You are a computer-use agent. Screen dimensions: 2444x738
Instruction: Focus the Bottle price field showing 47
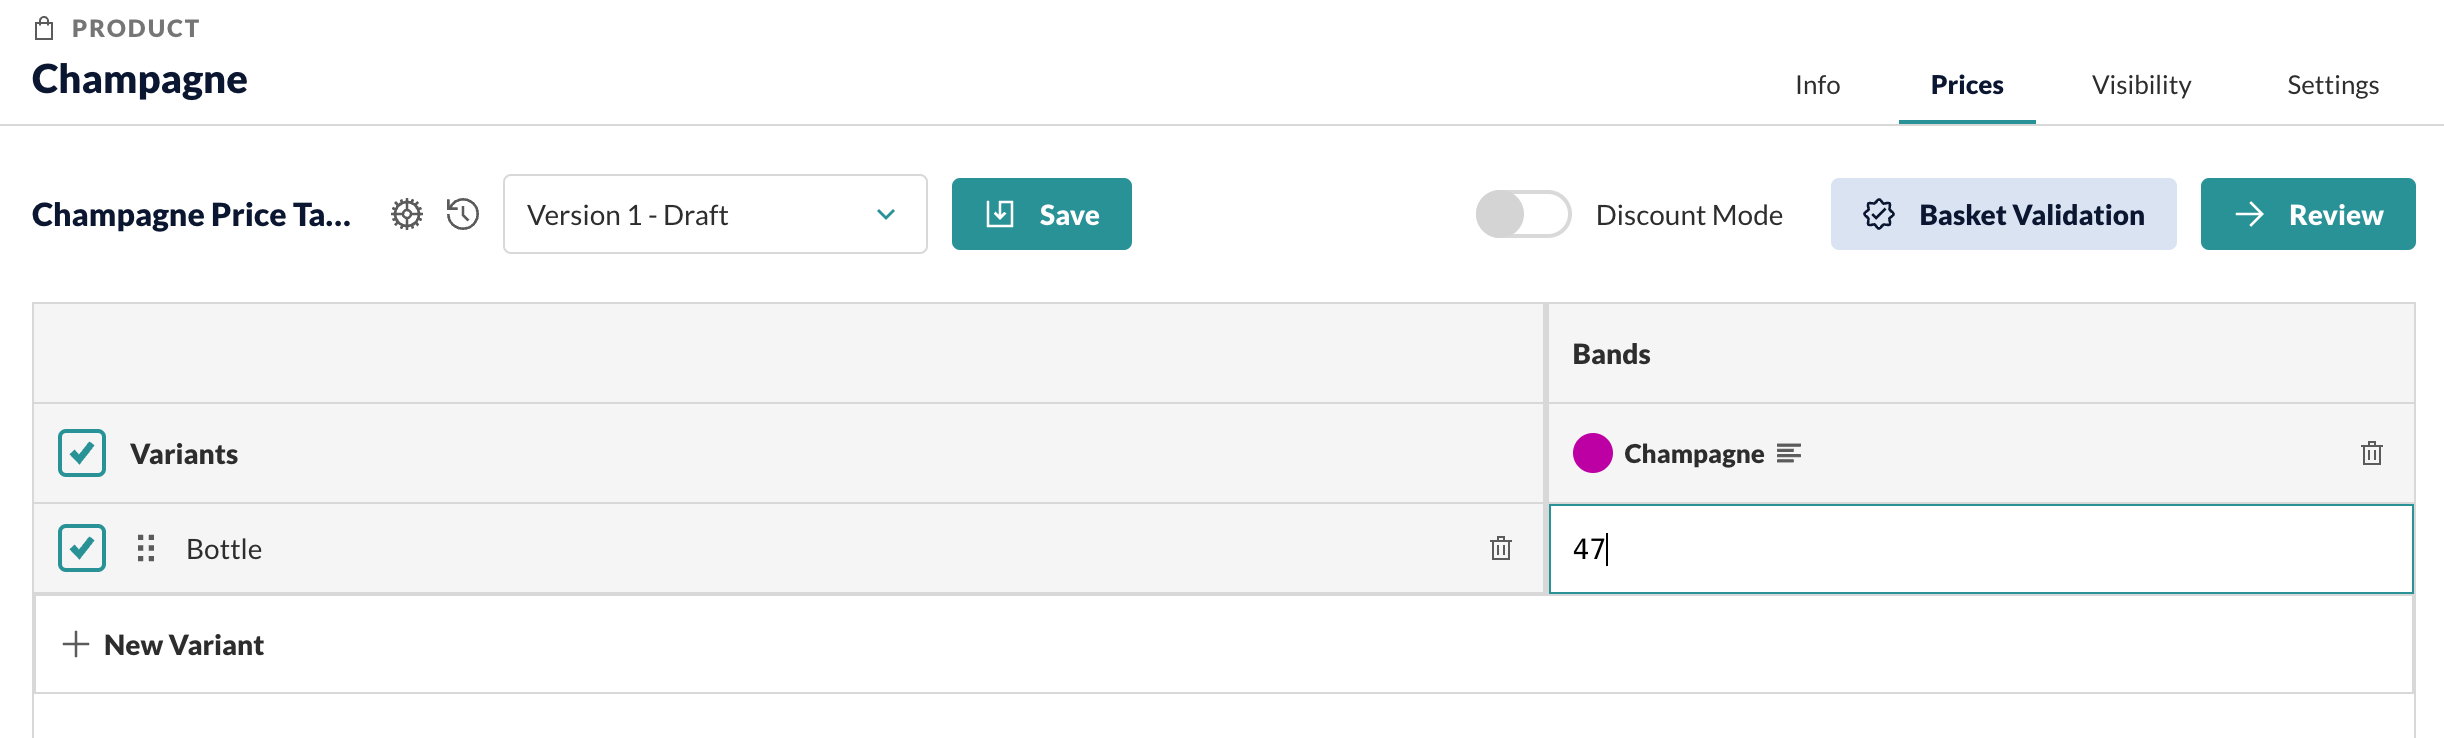pyautogui.click(x=1981, y=549)
